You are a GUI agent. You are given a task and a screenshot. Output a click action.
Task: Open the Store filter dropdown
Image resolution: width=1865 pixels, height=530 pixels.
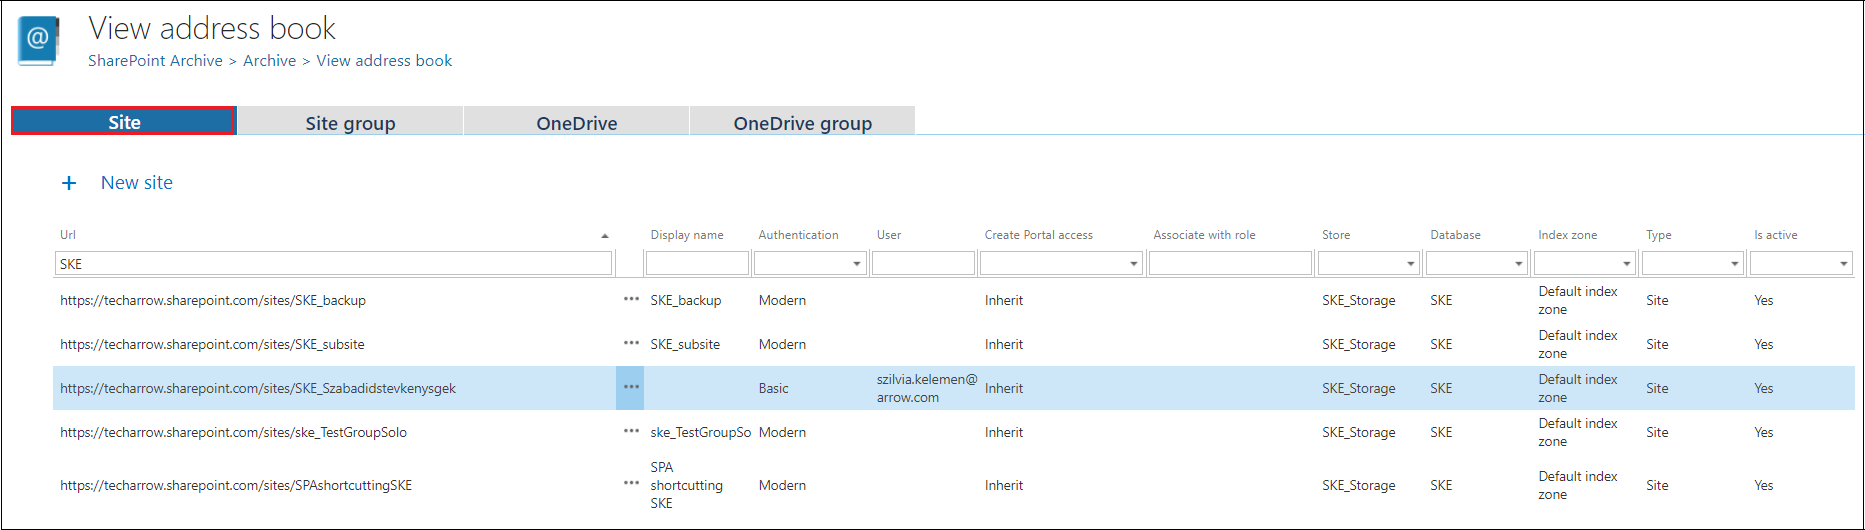1410,264
